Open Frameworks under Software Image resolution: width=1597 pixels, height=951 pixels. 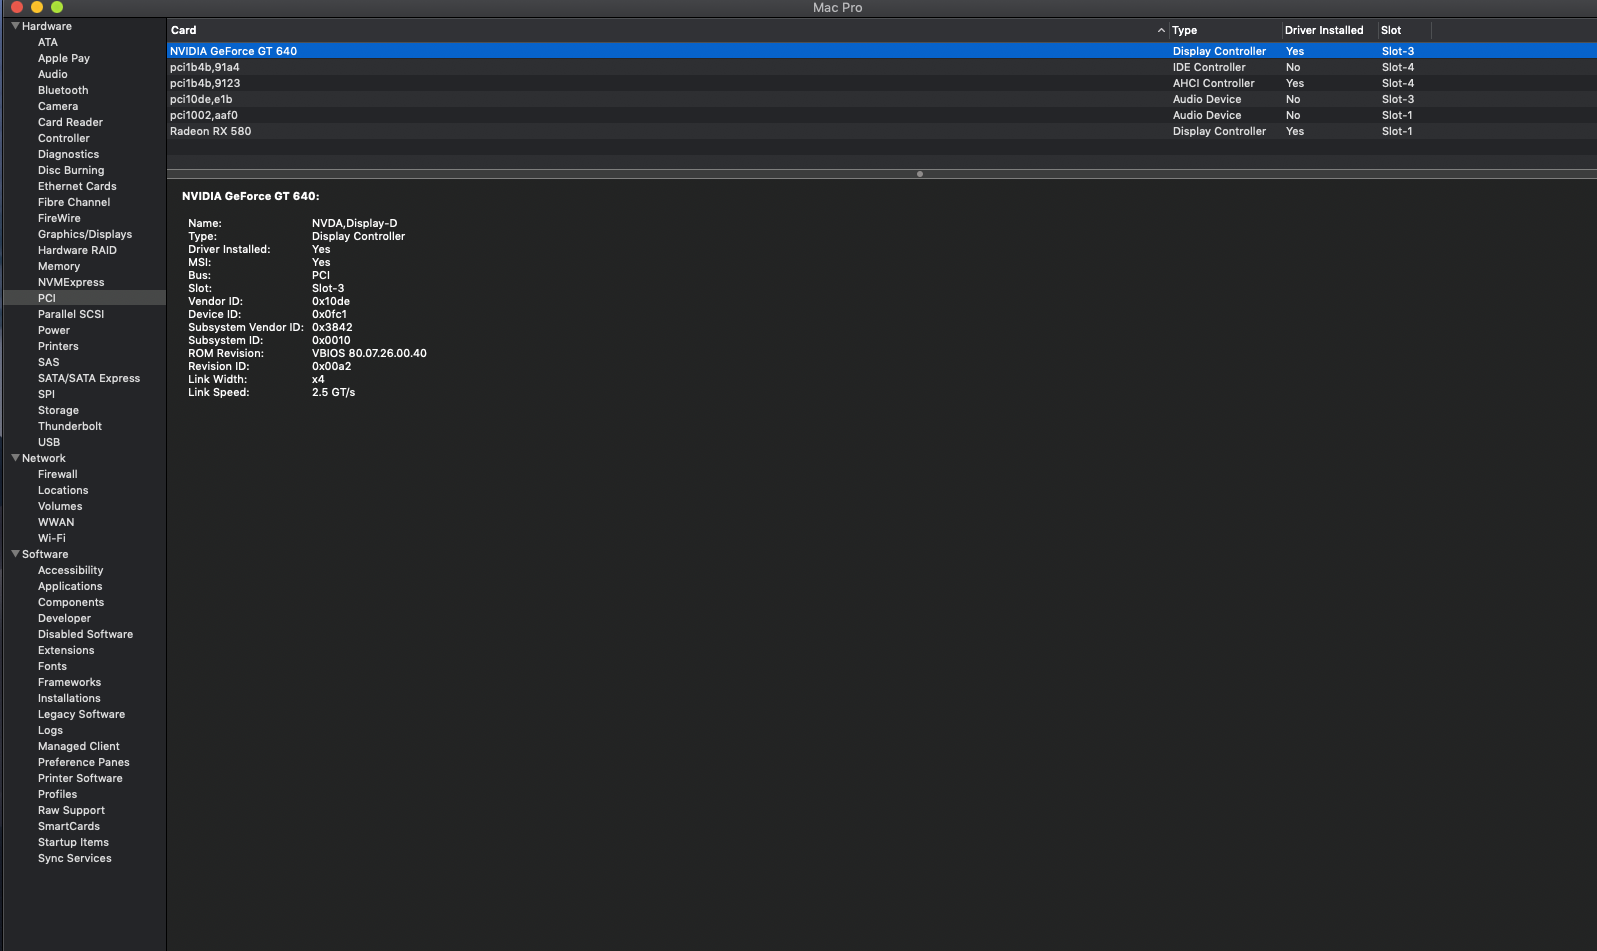click(69, 682)
